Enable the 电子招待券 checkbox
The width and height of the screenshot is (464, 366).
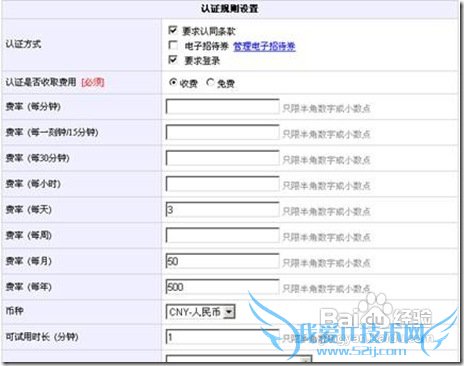(x=173, y=45)
